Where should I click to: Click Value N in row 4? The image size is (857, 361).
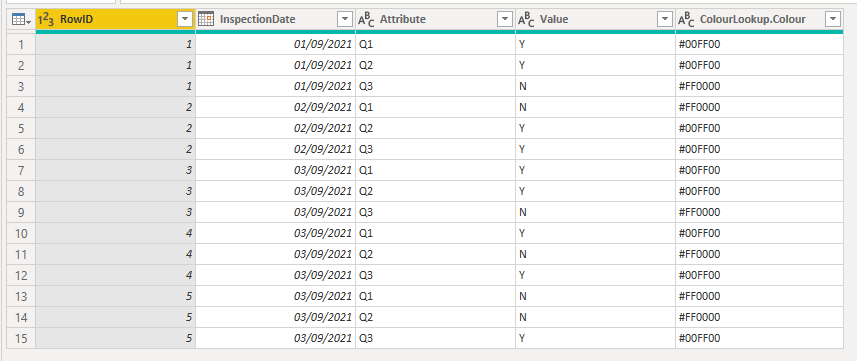595,107
